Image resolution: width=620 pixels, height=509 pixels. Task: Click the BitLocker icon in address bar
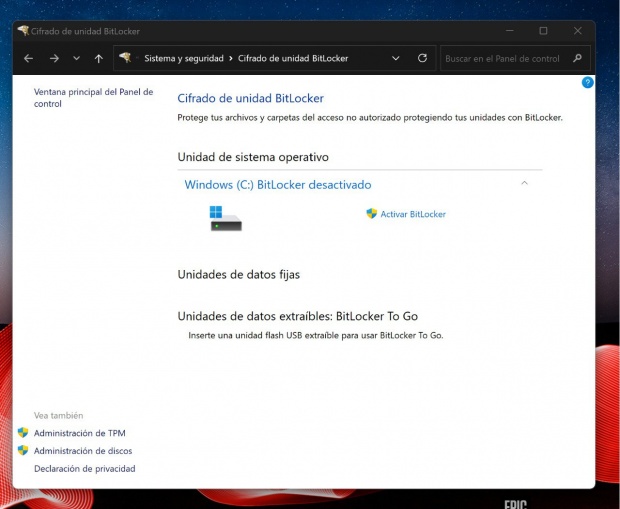125,58
